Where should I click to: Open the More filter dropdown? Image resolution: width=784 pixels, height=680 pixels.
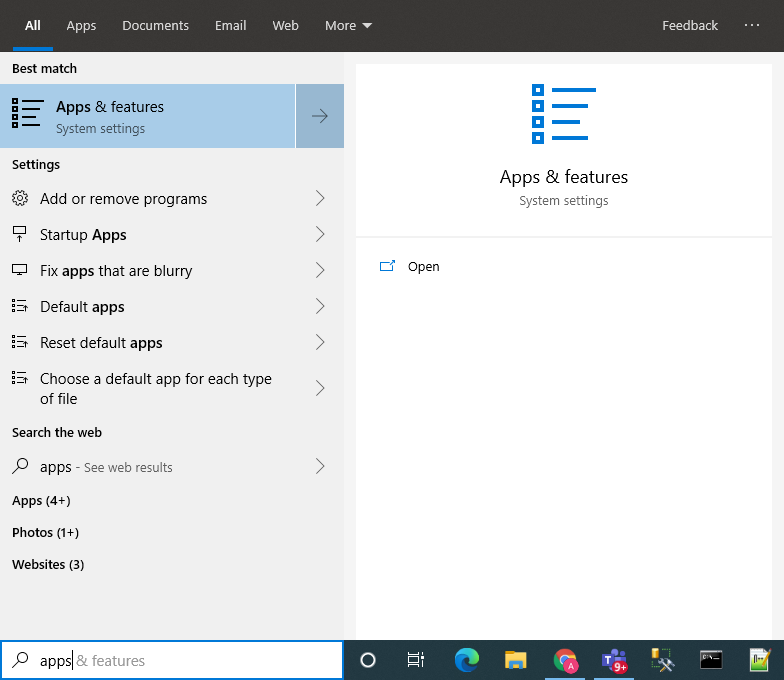tap(348, 26)
